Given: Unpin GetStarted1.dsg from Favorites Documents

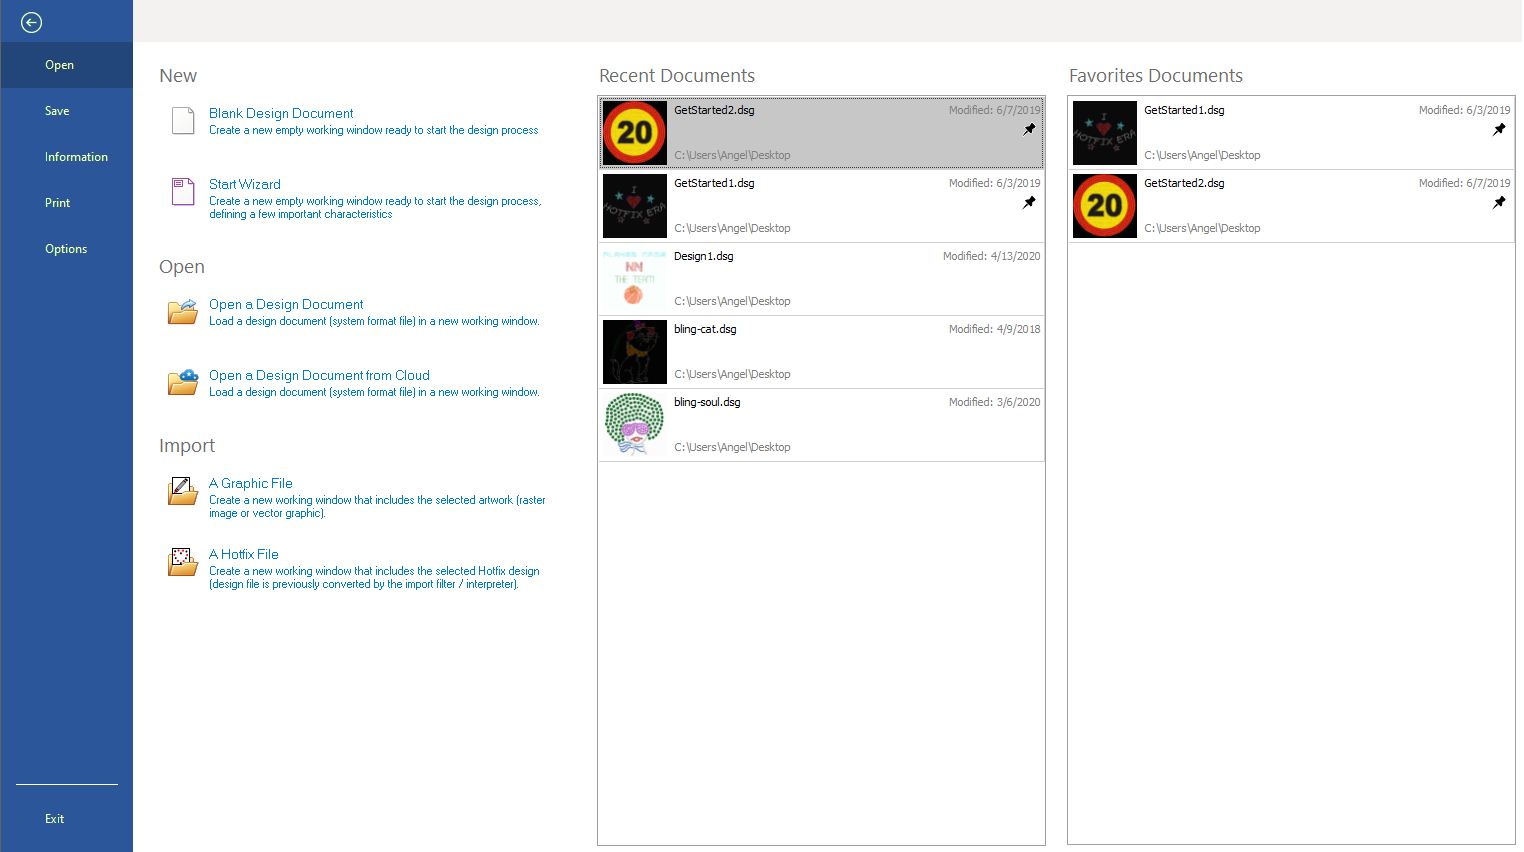Looking at the screenshot, I should 1499,130.
